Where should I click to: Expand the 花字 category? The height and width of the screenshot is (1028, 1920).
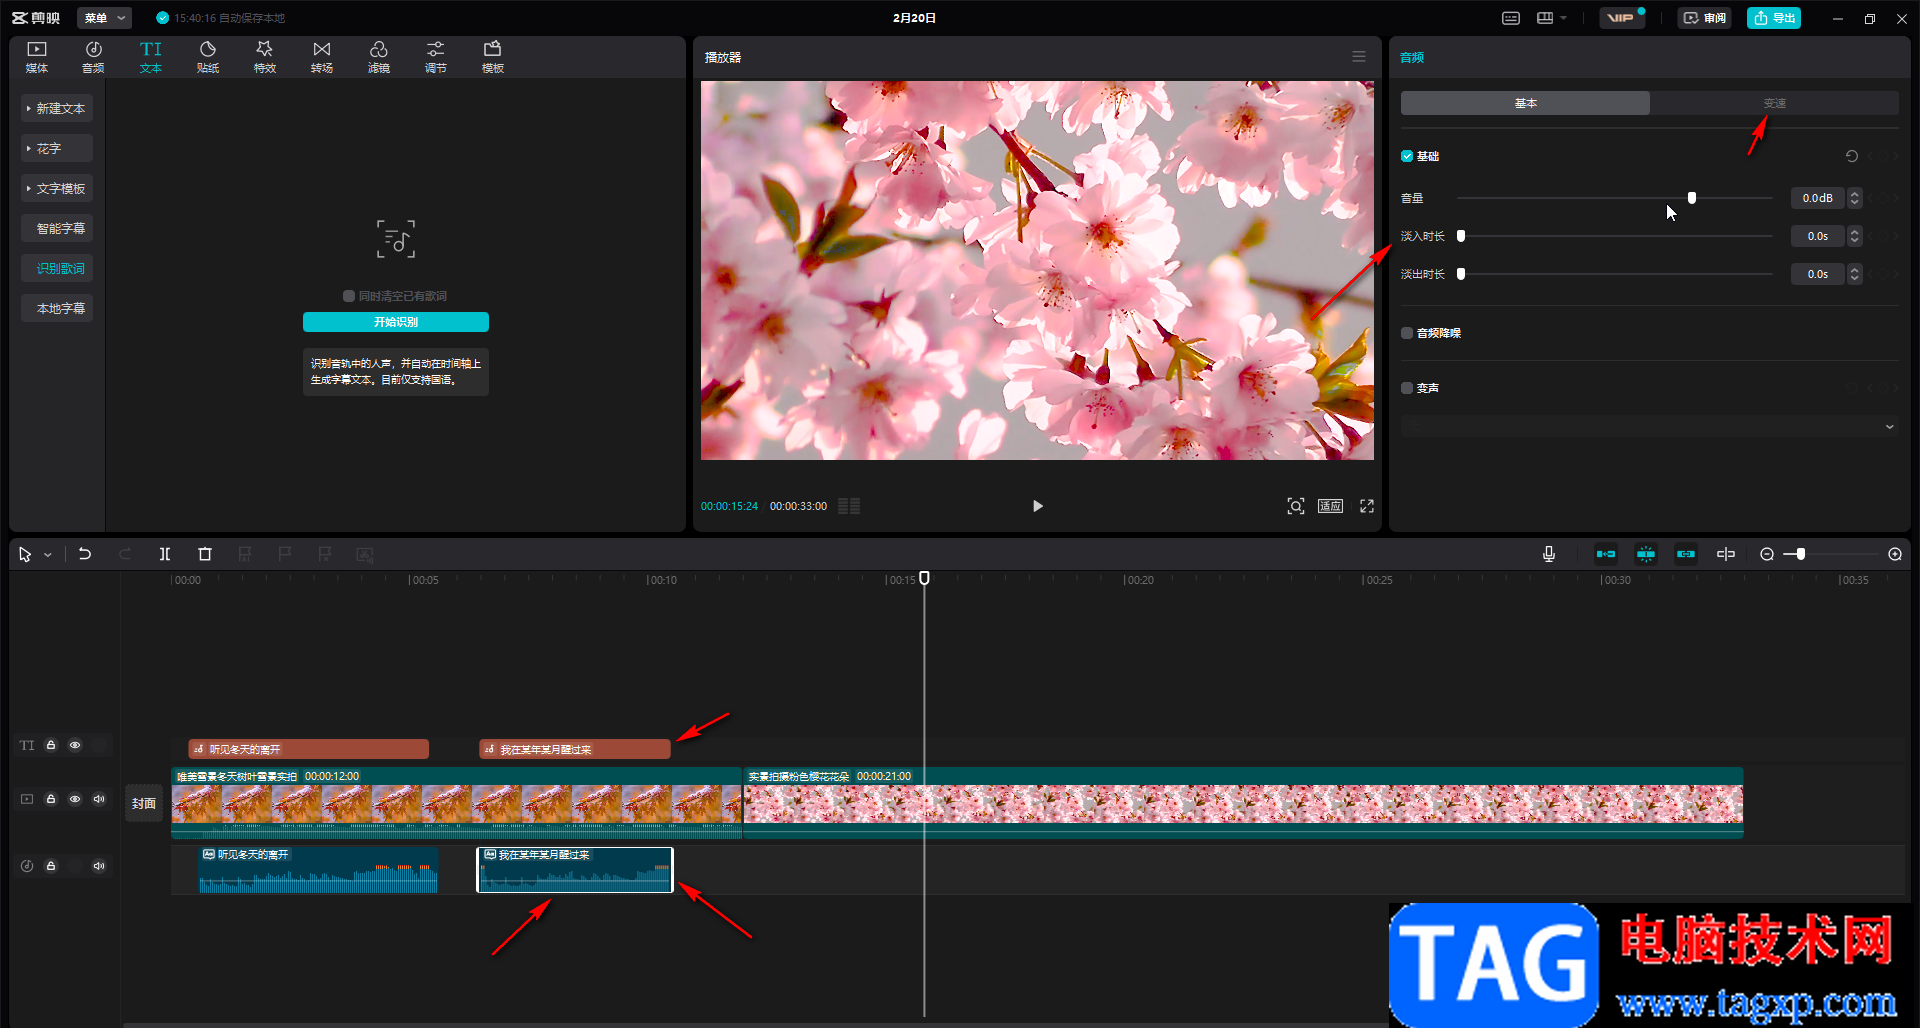(57, 148)
